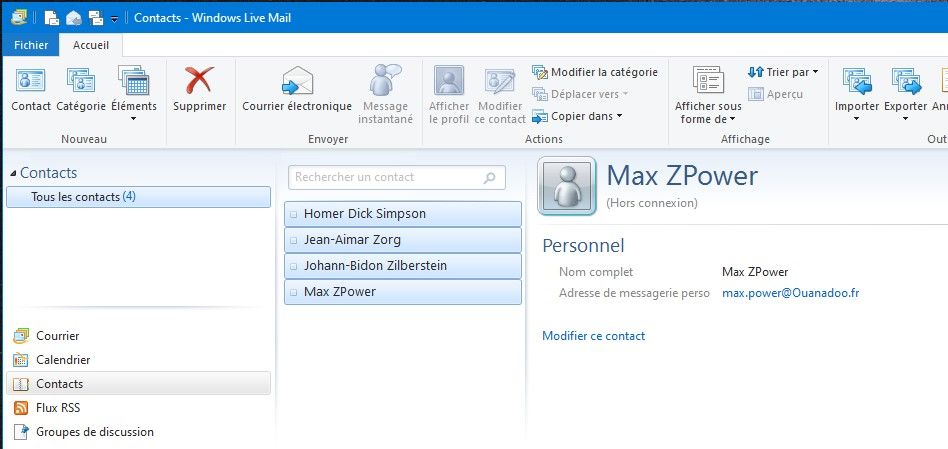The height and width of the screenshot is (449, 948).
Task: Click the Contact new icon in ribbon
Action: coord(31,83)
